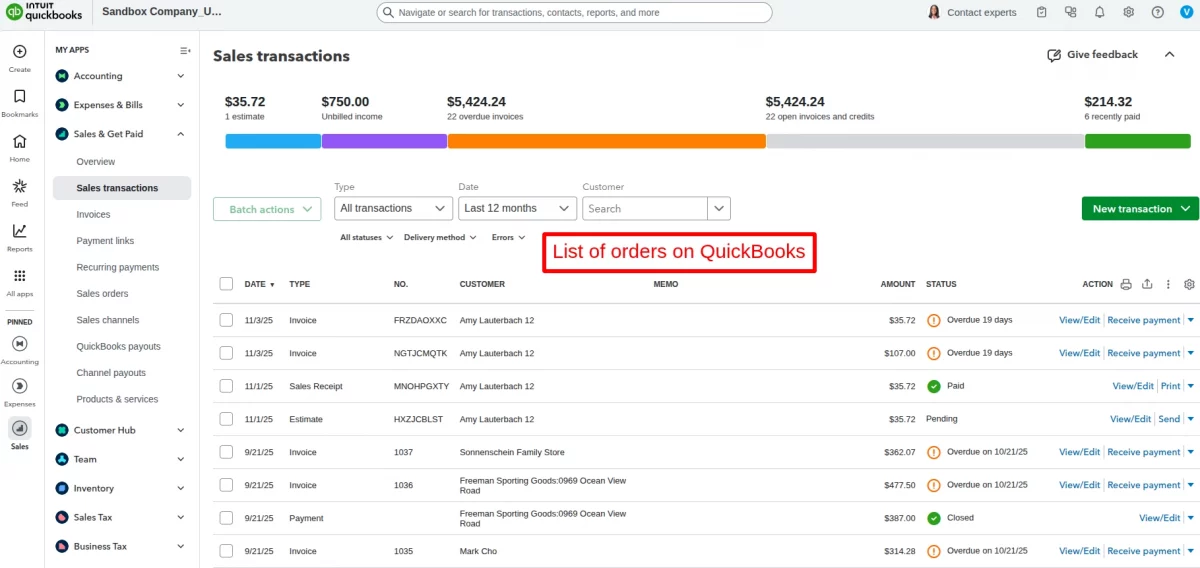Check the box for invoice 1036

[226, 485]
